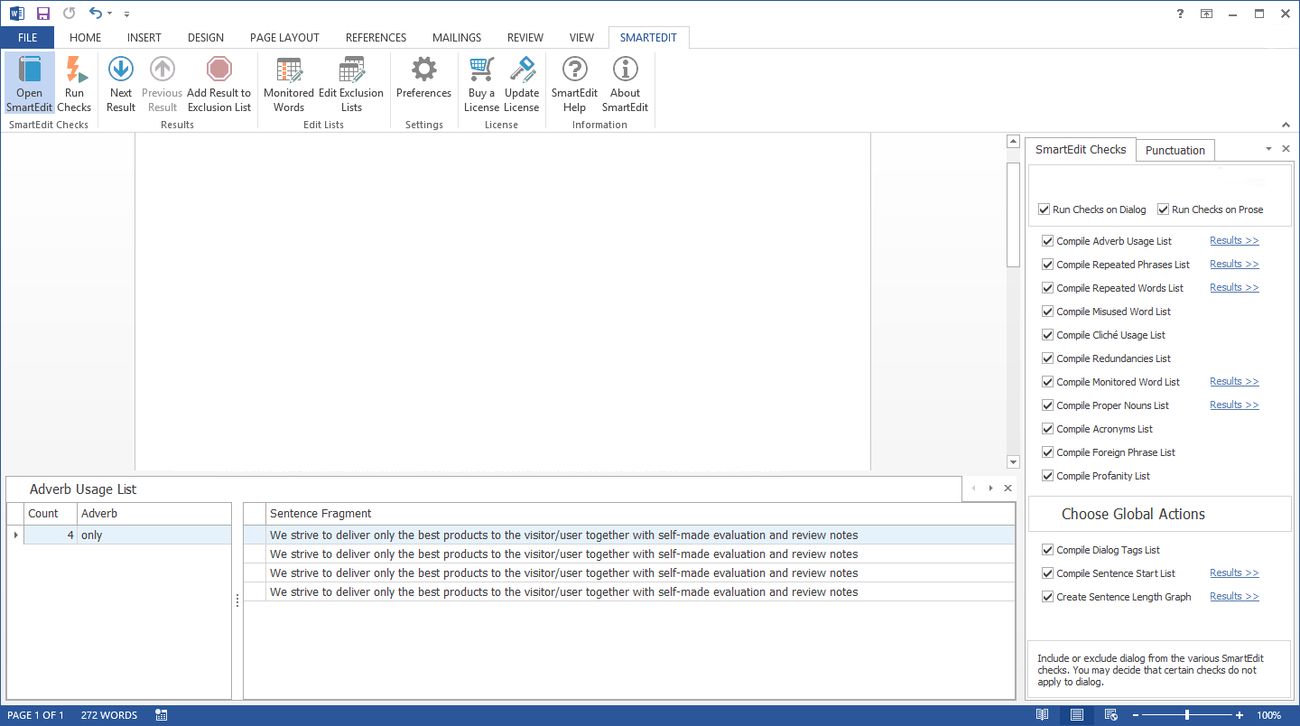Viewport: 1300px width, 726px height.
Task: Switch to Web Layout view
Action: point(1110,715)
